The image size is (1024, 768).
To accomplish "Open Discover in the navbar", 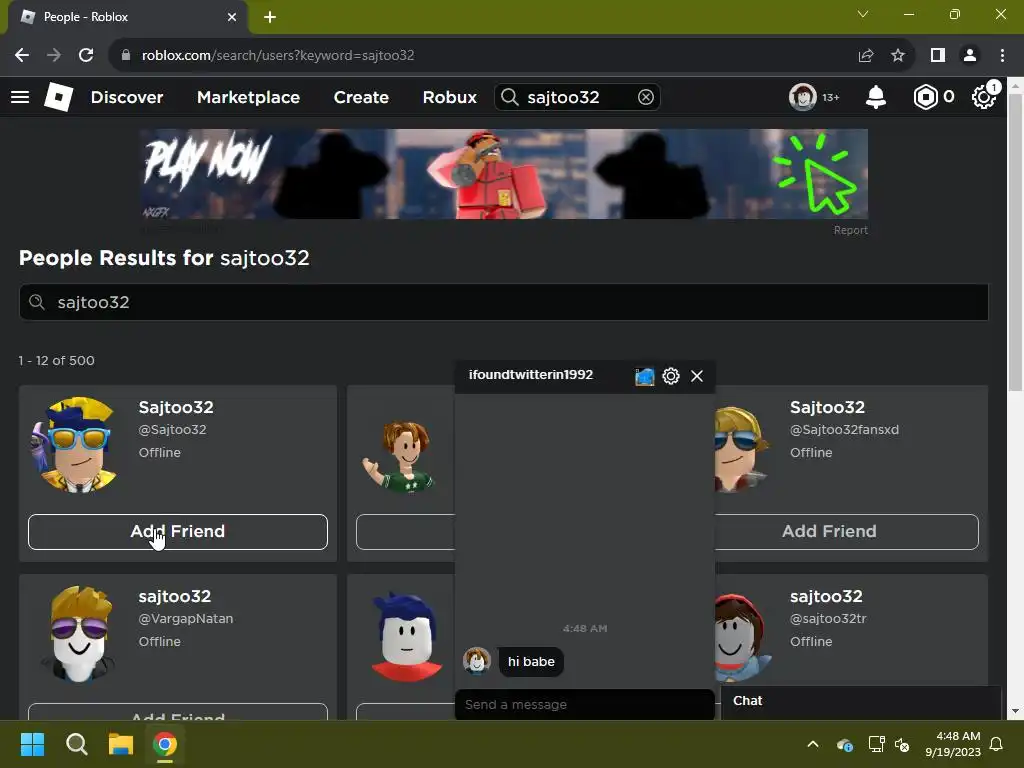I will click(x=127, y=97).
